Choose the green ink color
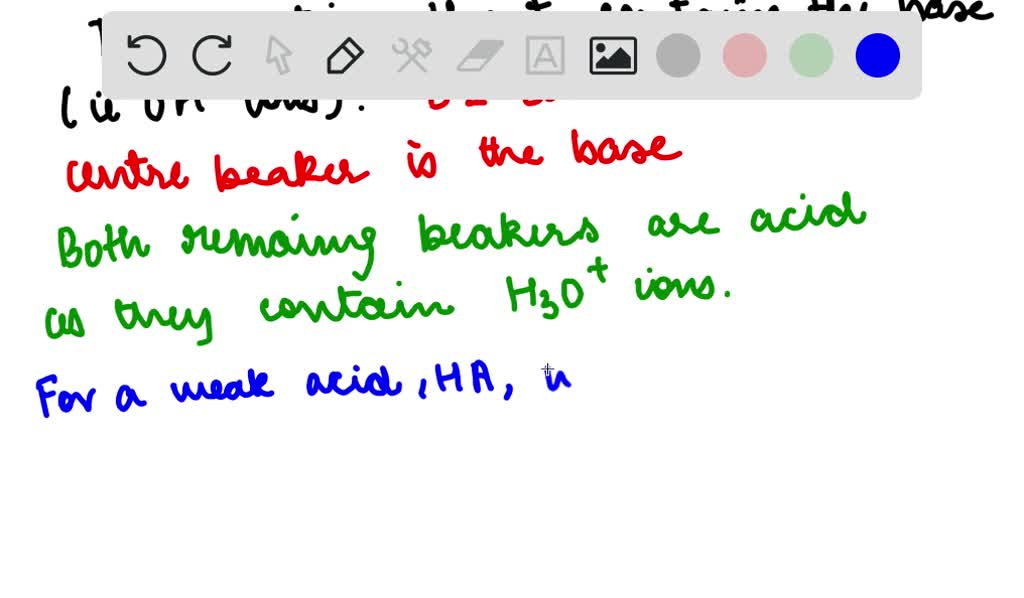1024x598 pixels. 810,55
